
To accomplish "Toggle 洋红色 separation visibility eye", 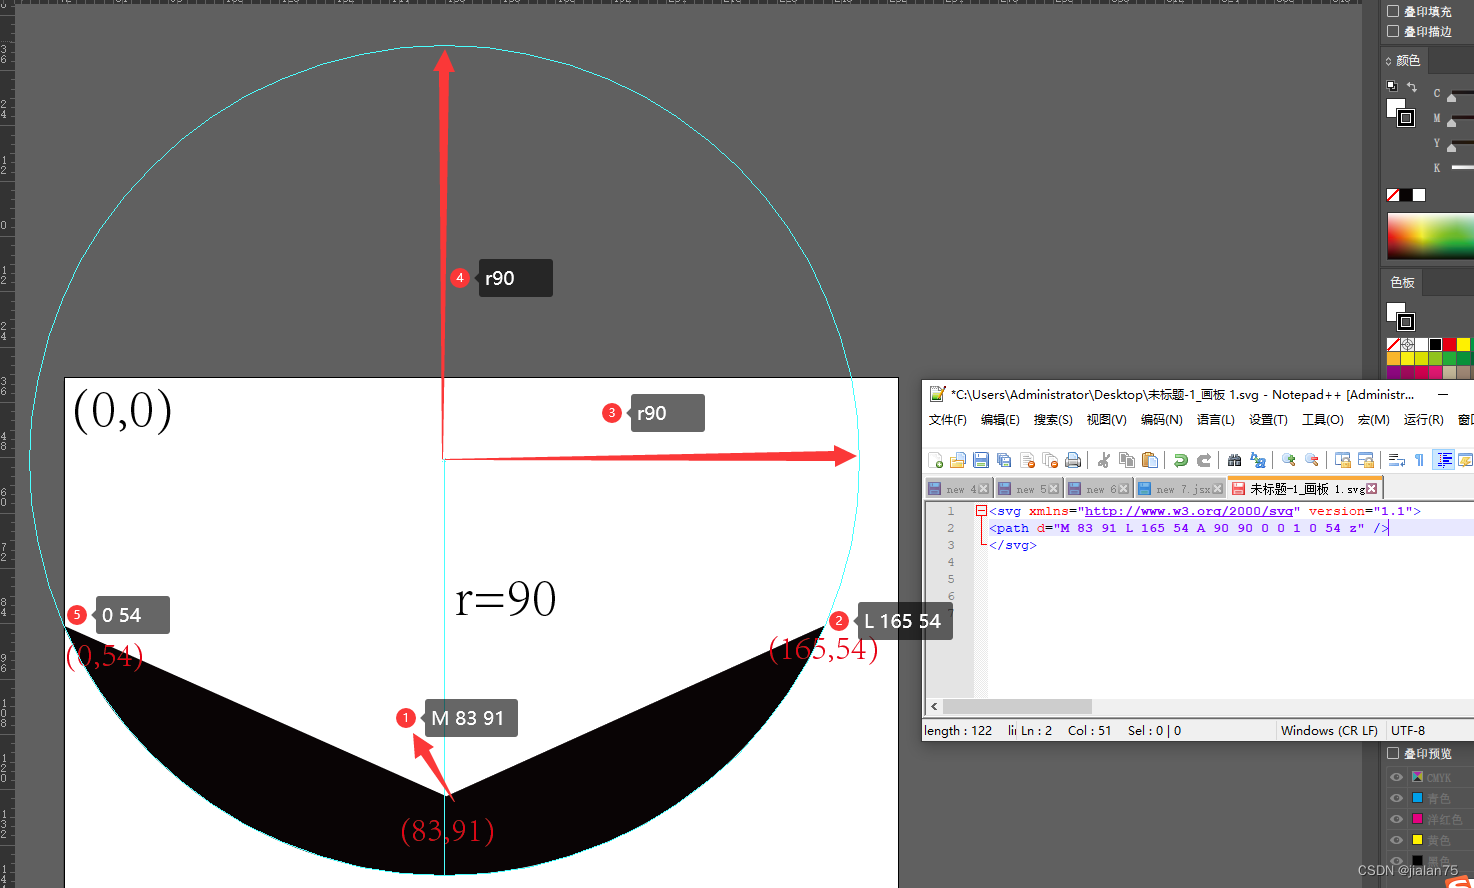I will pyautogui.click(x=1396, y=819).
